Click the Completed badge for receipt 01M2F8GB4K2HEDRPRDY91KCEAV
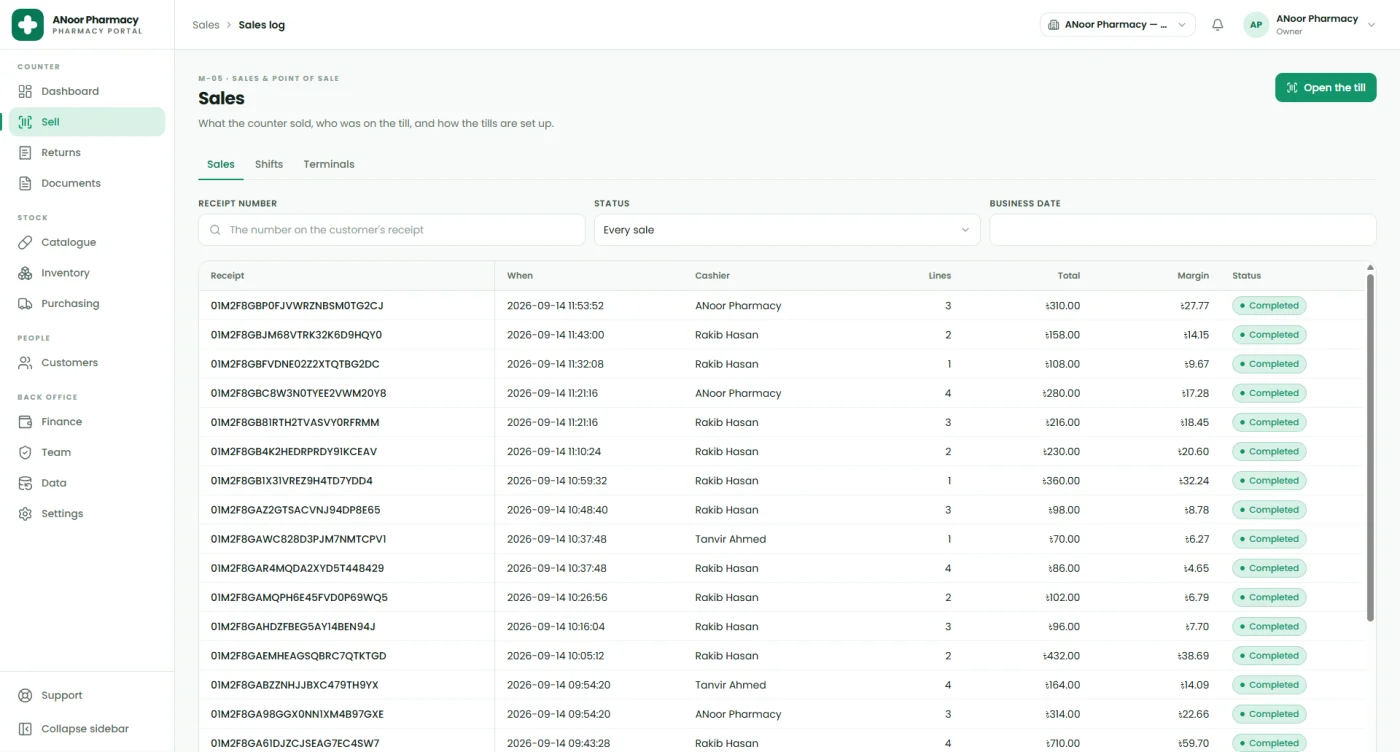The height and width of the screenshot is (752, 1400). coord(1269,452)
